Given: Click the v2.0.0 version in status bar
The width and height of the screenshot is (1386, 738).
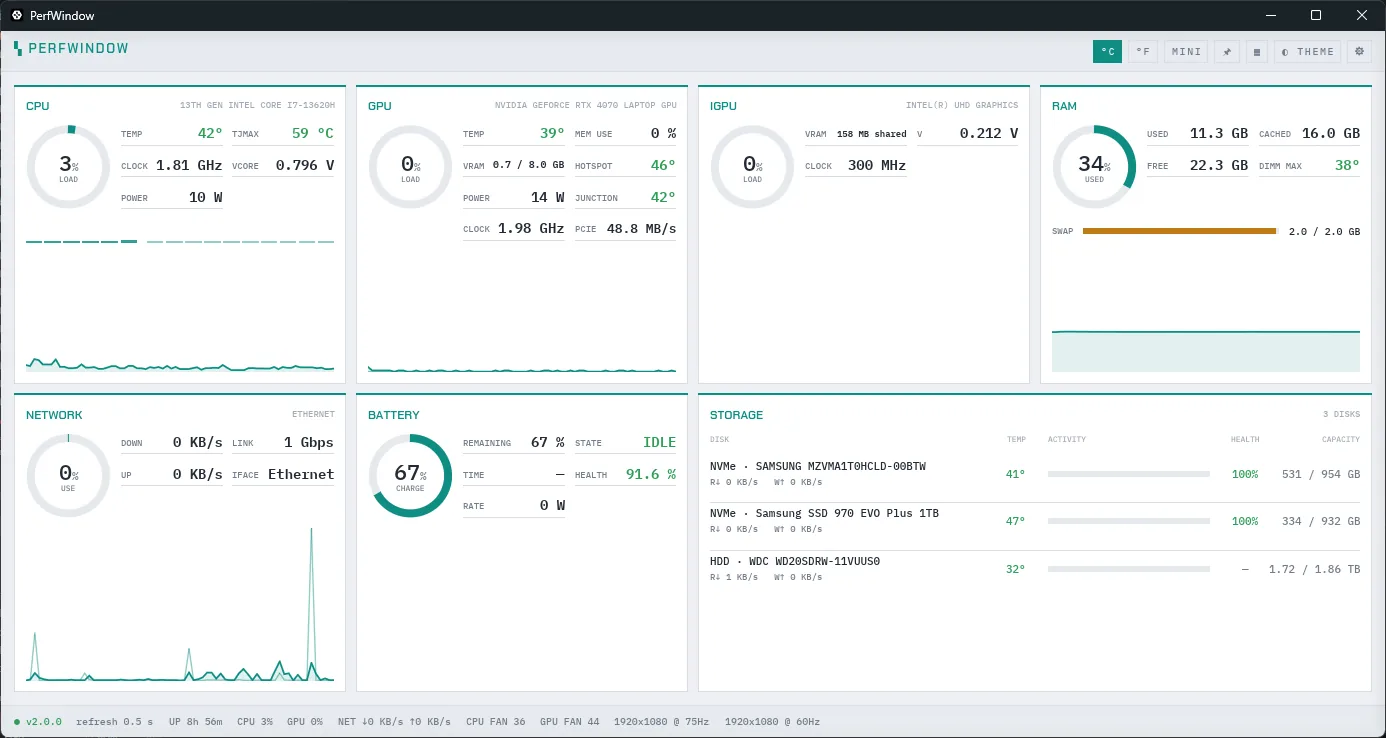Looking at the screenshot, I should point(44,721).
